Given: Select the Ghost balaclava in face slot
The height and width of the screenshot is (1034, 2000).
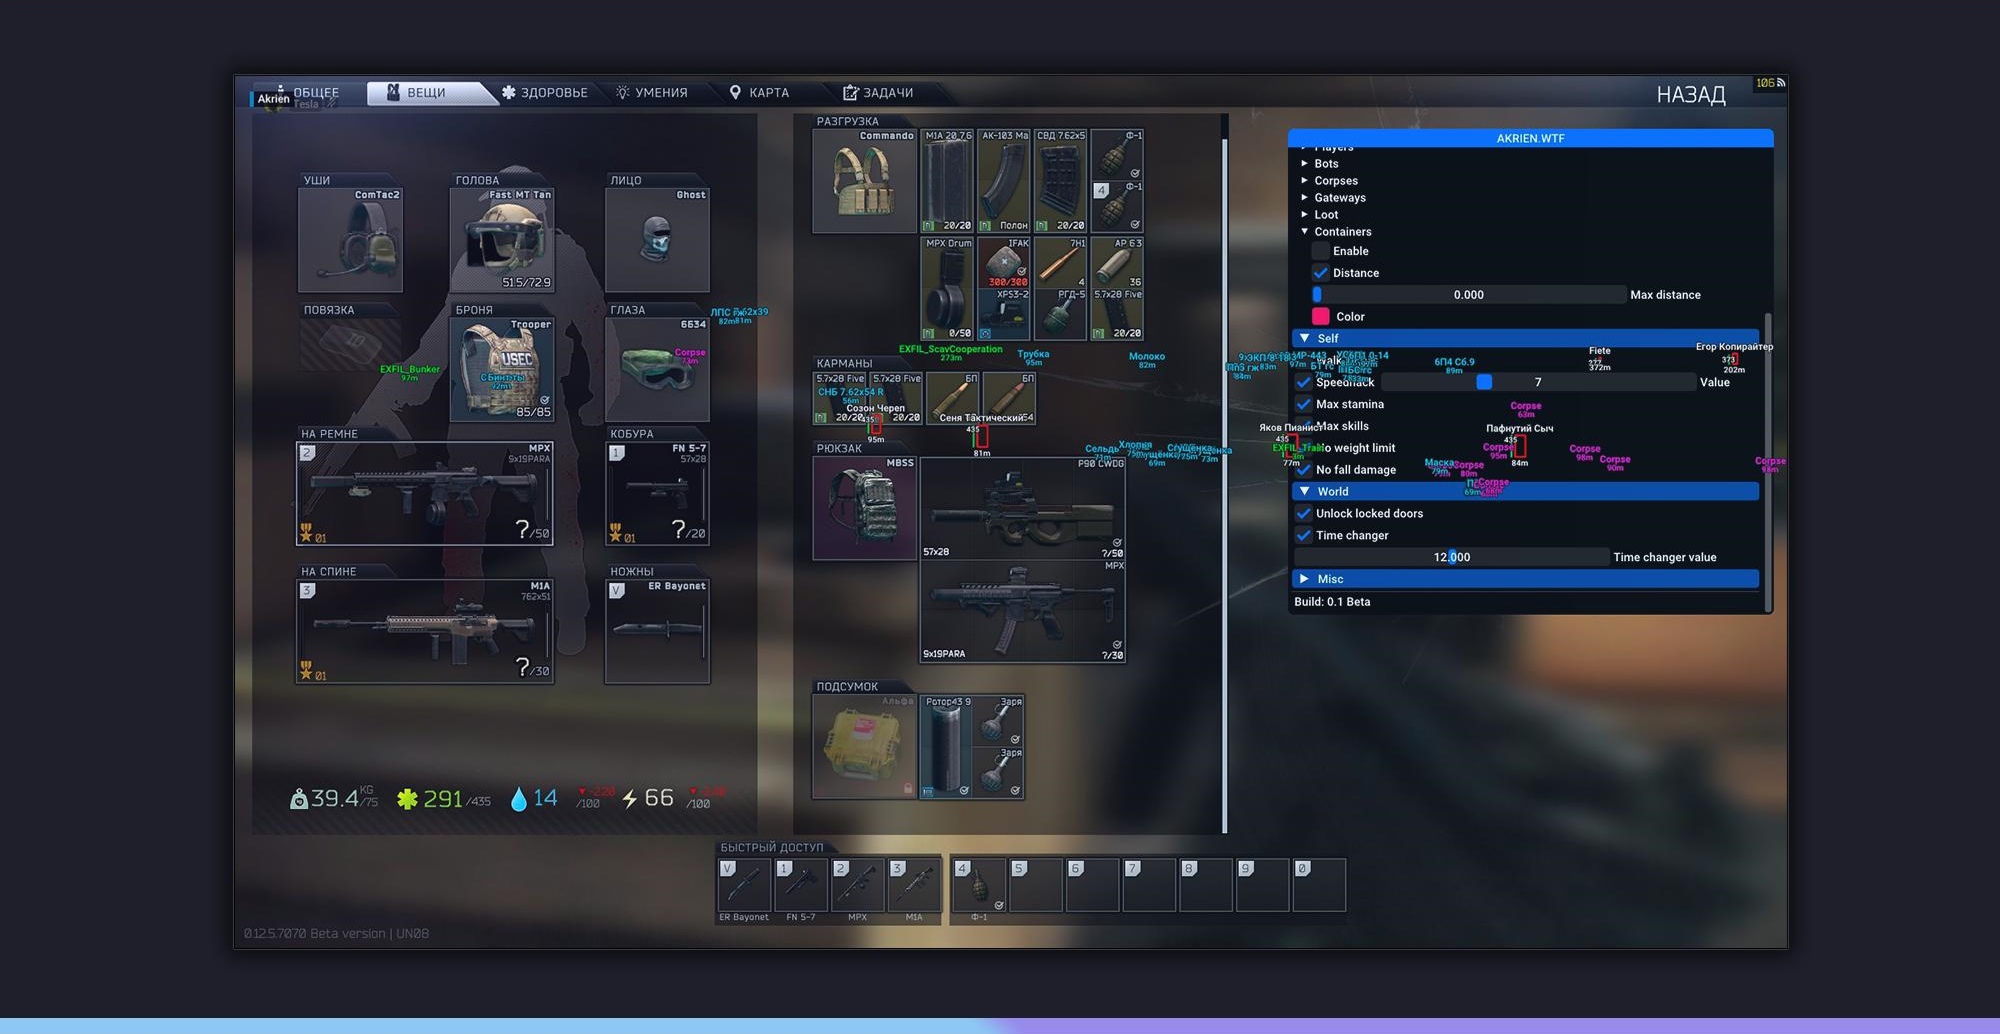Looking at the screenshot, I should click(x=657, y=240).
